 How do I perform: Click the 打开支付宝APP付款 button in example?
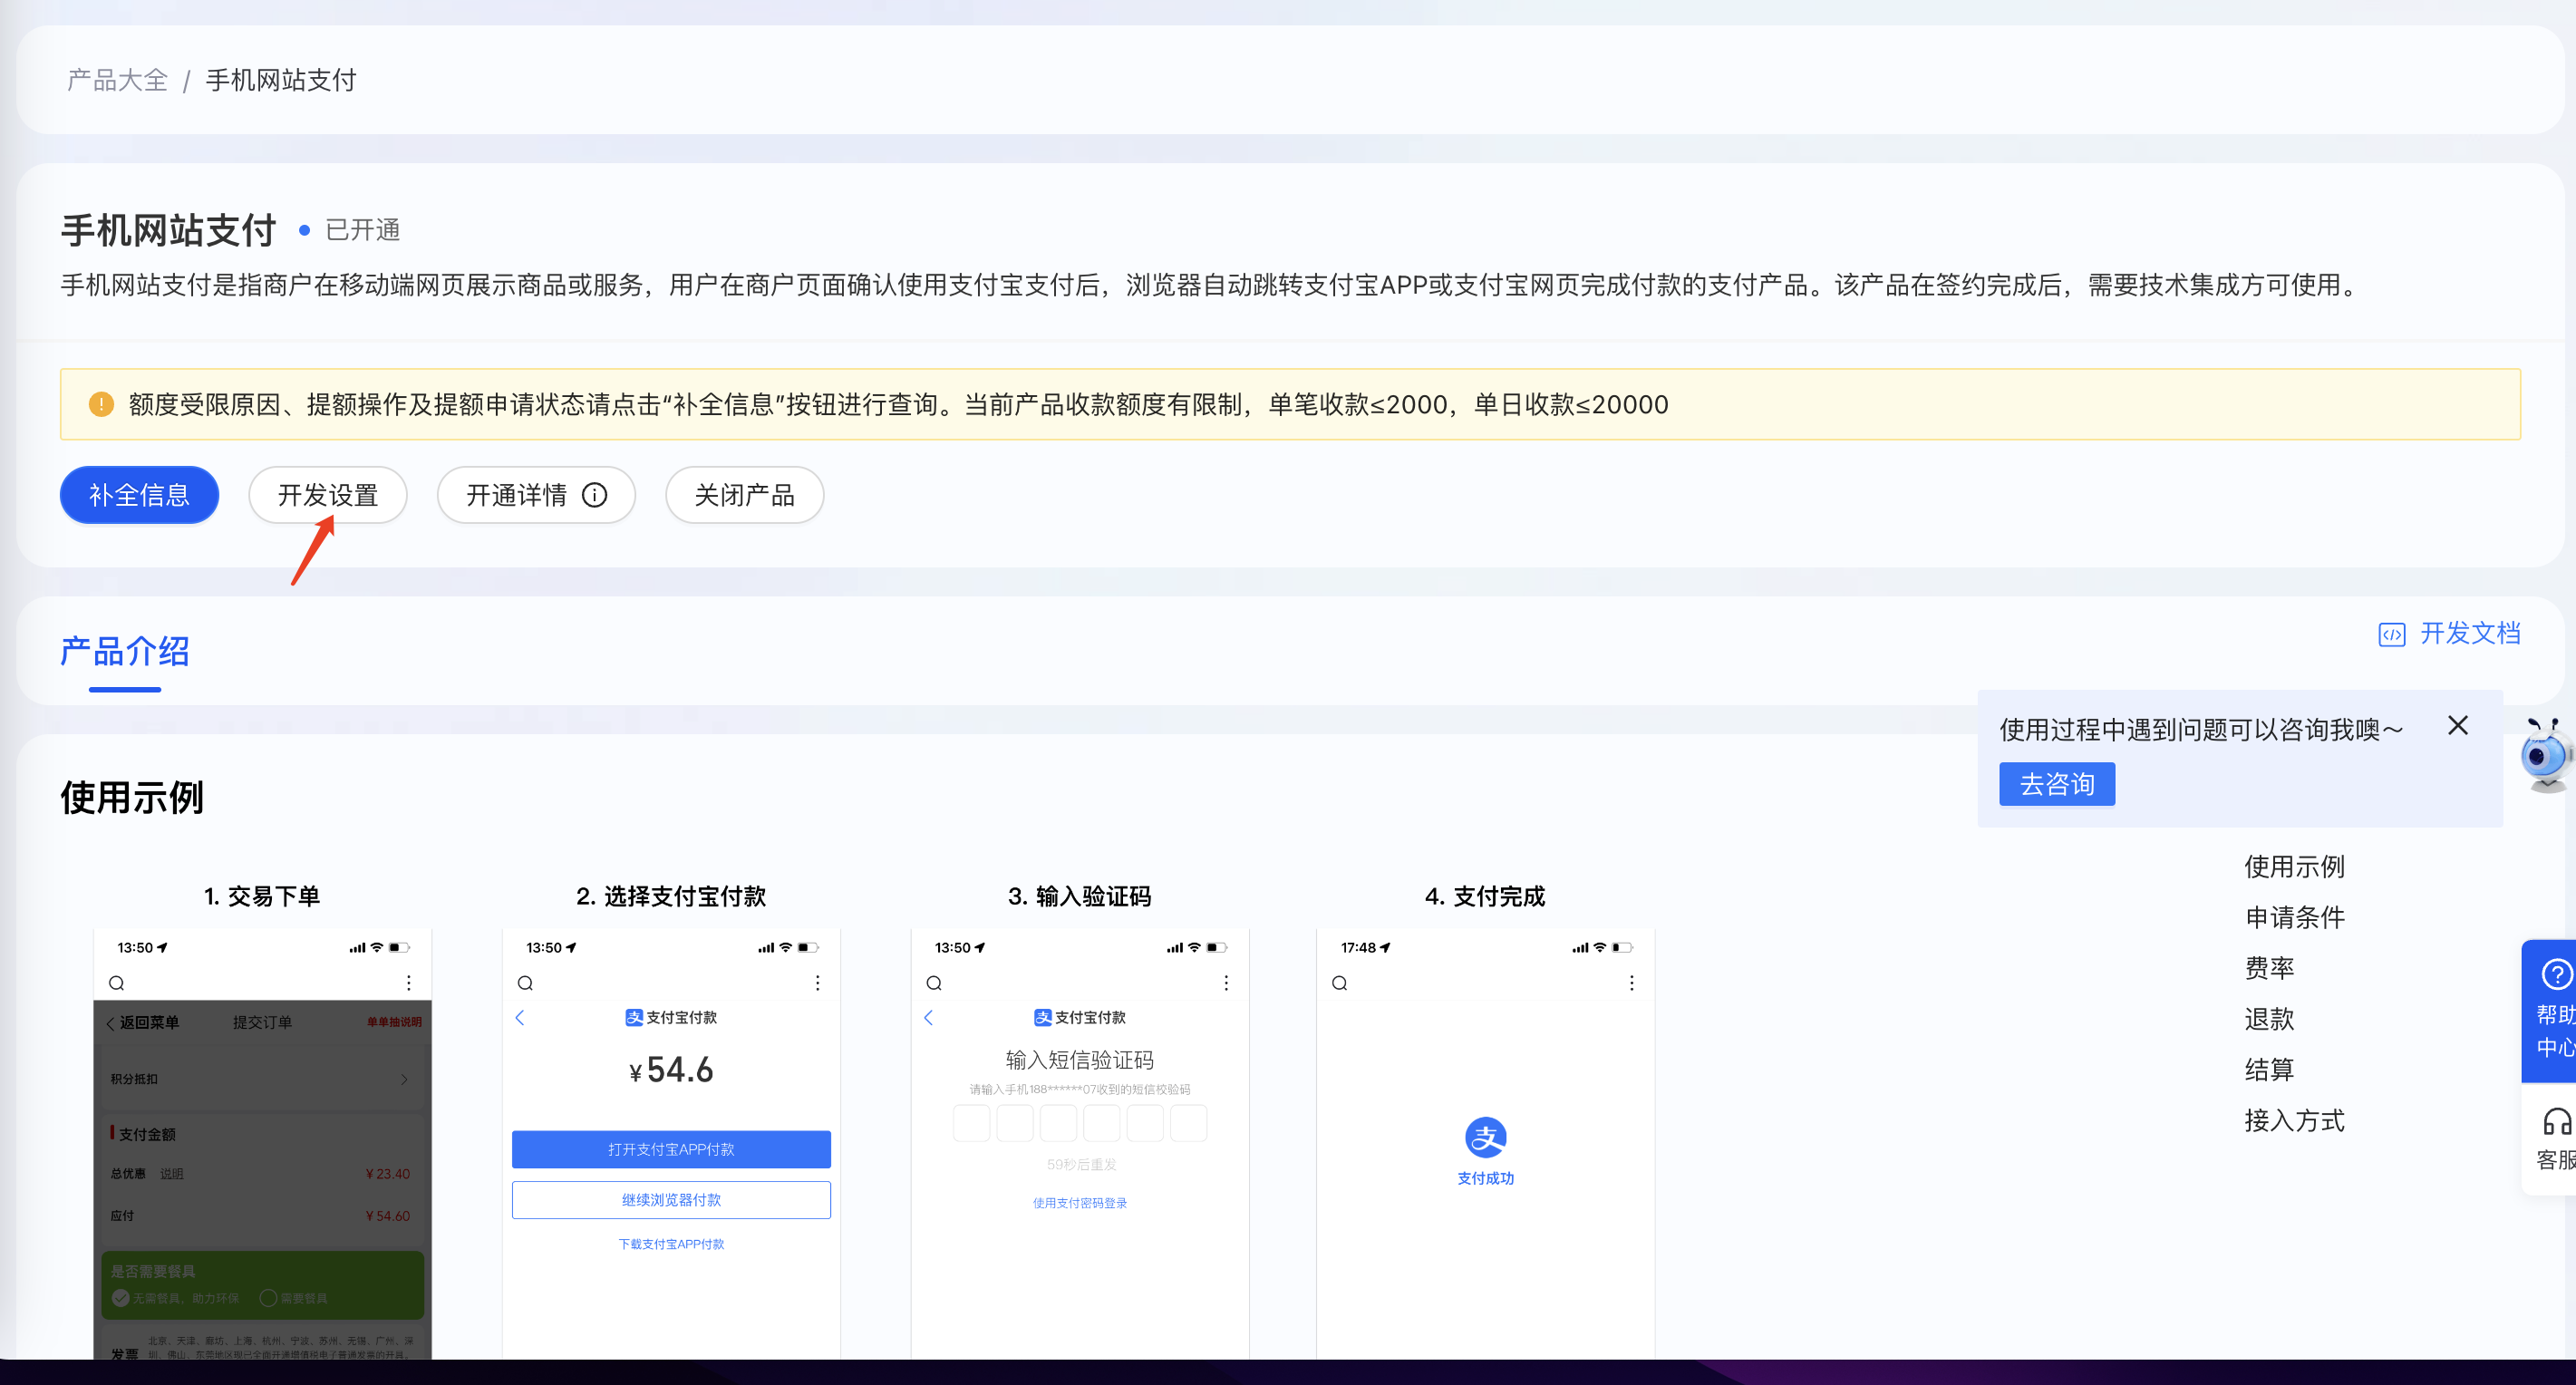(x=671, y=1149)
